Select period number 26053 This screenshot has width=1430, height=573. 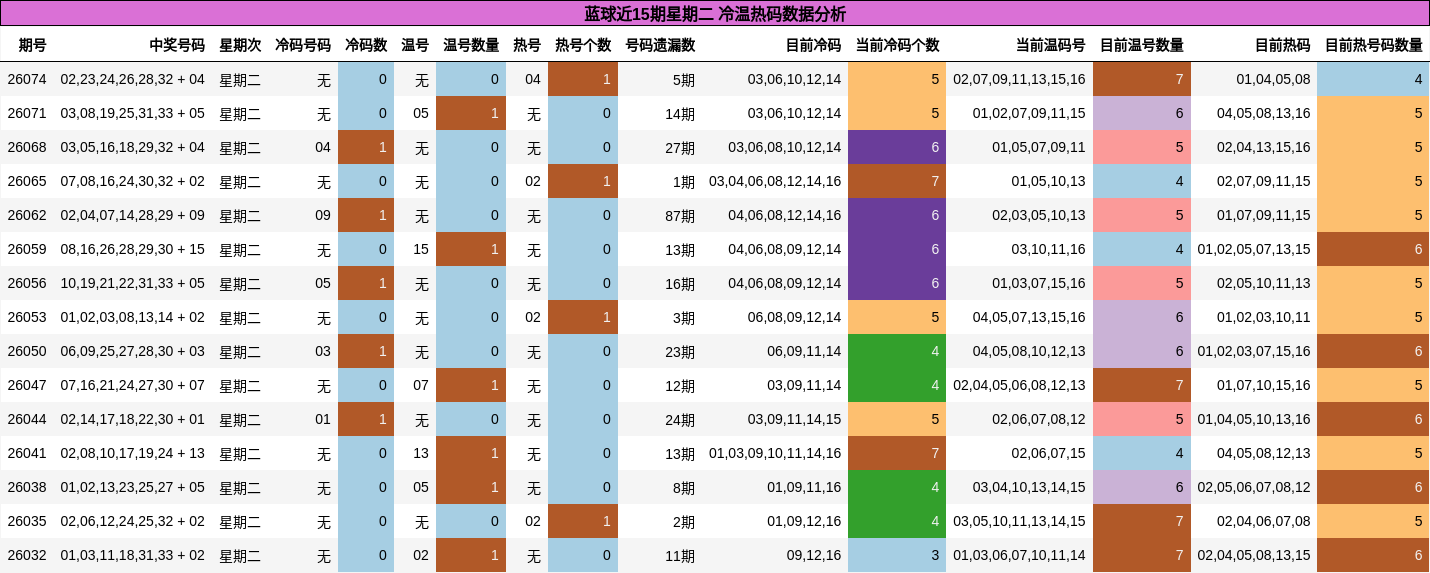[27, 317]
